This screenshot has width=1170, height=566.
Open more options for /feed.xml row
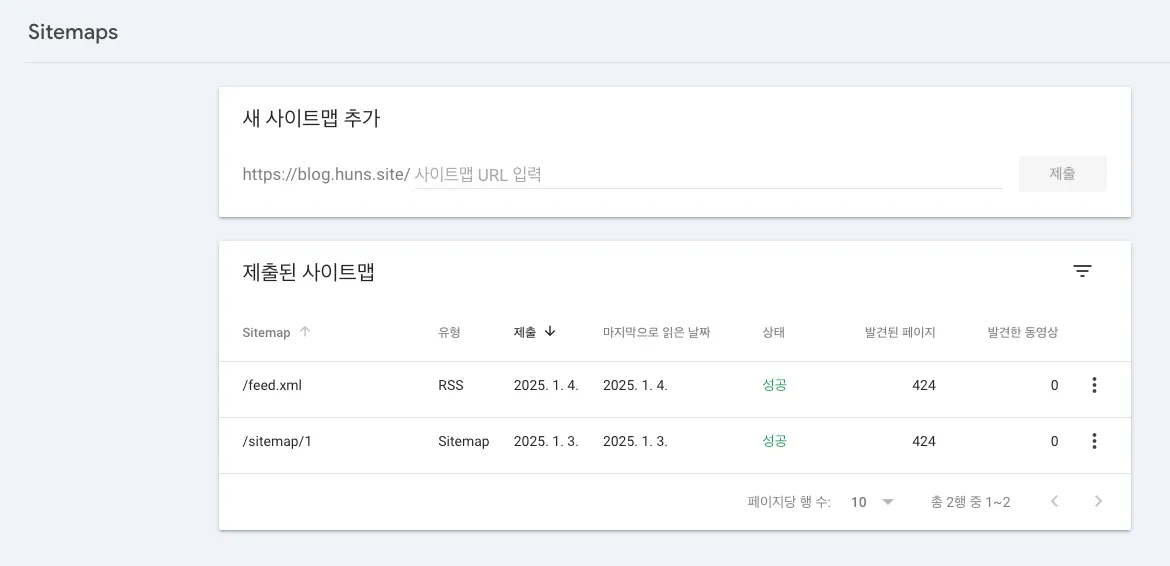(1094, 385)
